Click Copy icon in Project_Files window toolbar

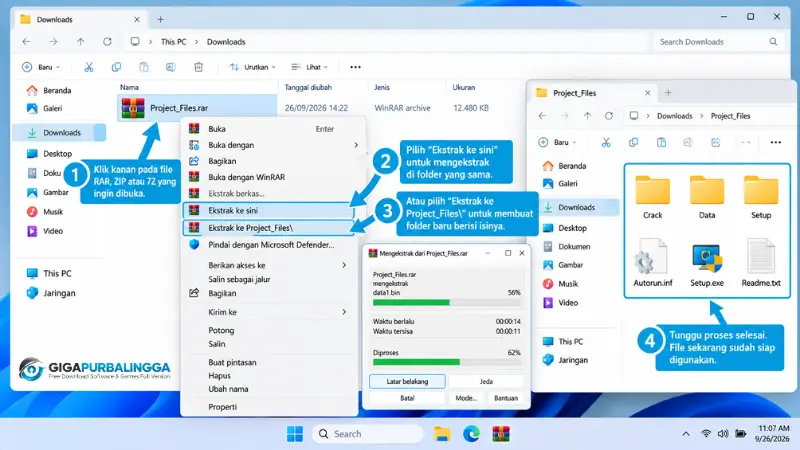633,142
